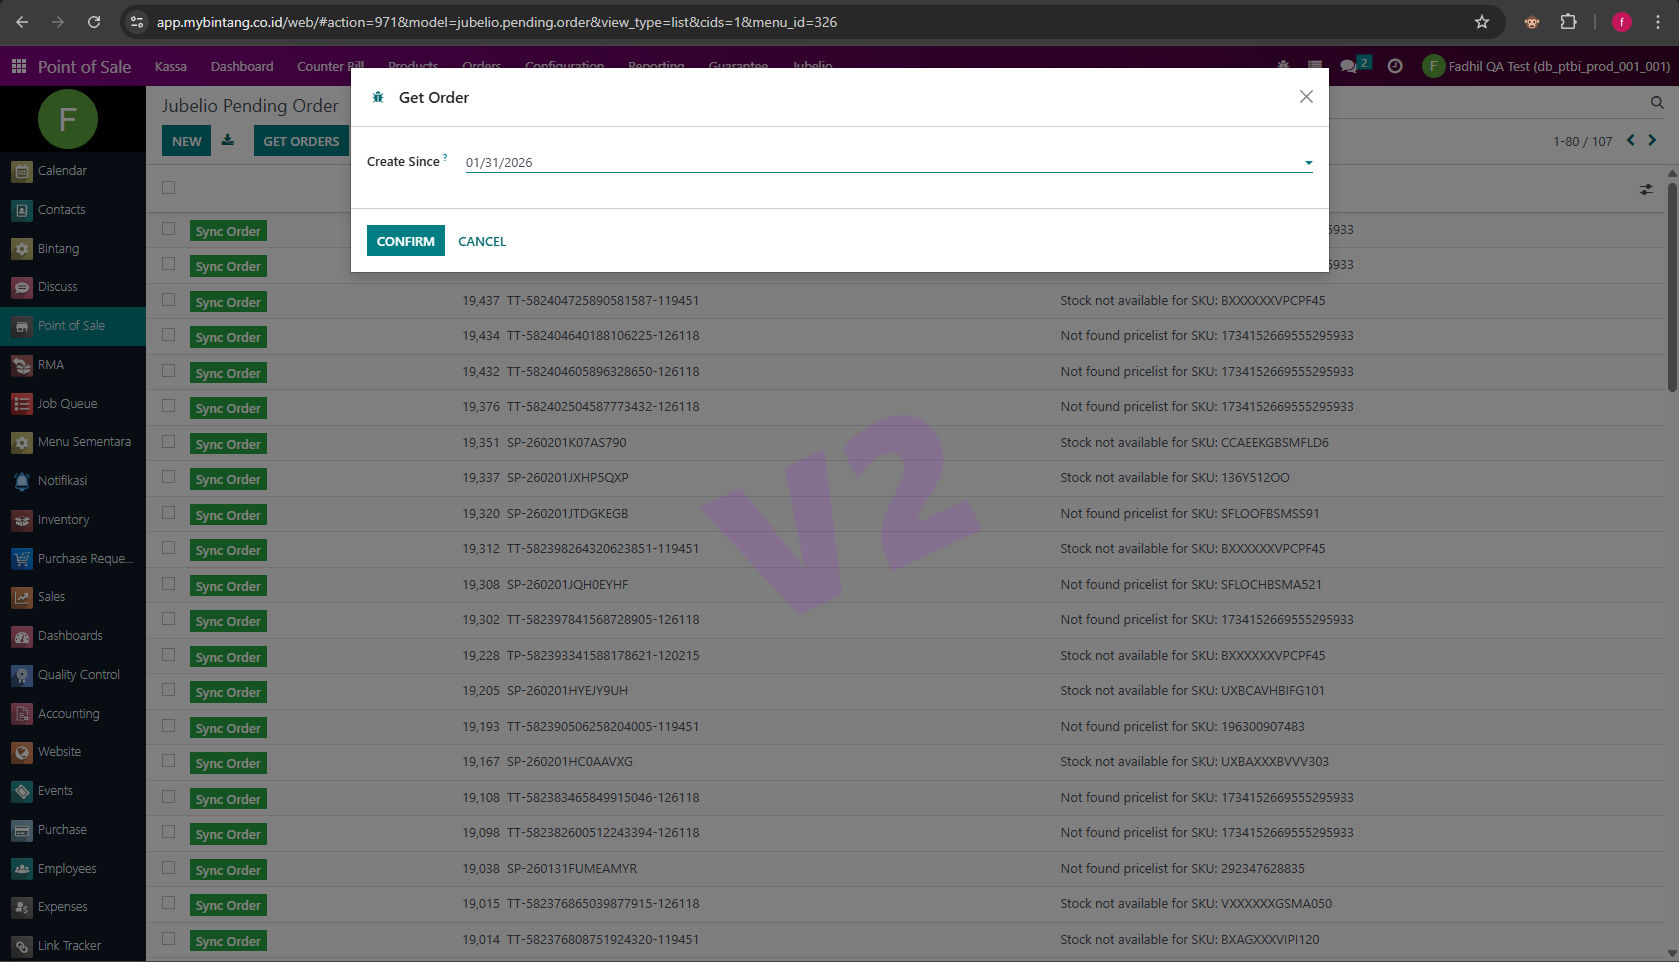Check the row for order 19,320
1679x962 pixels.
tap(168, 513)
